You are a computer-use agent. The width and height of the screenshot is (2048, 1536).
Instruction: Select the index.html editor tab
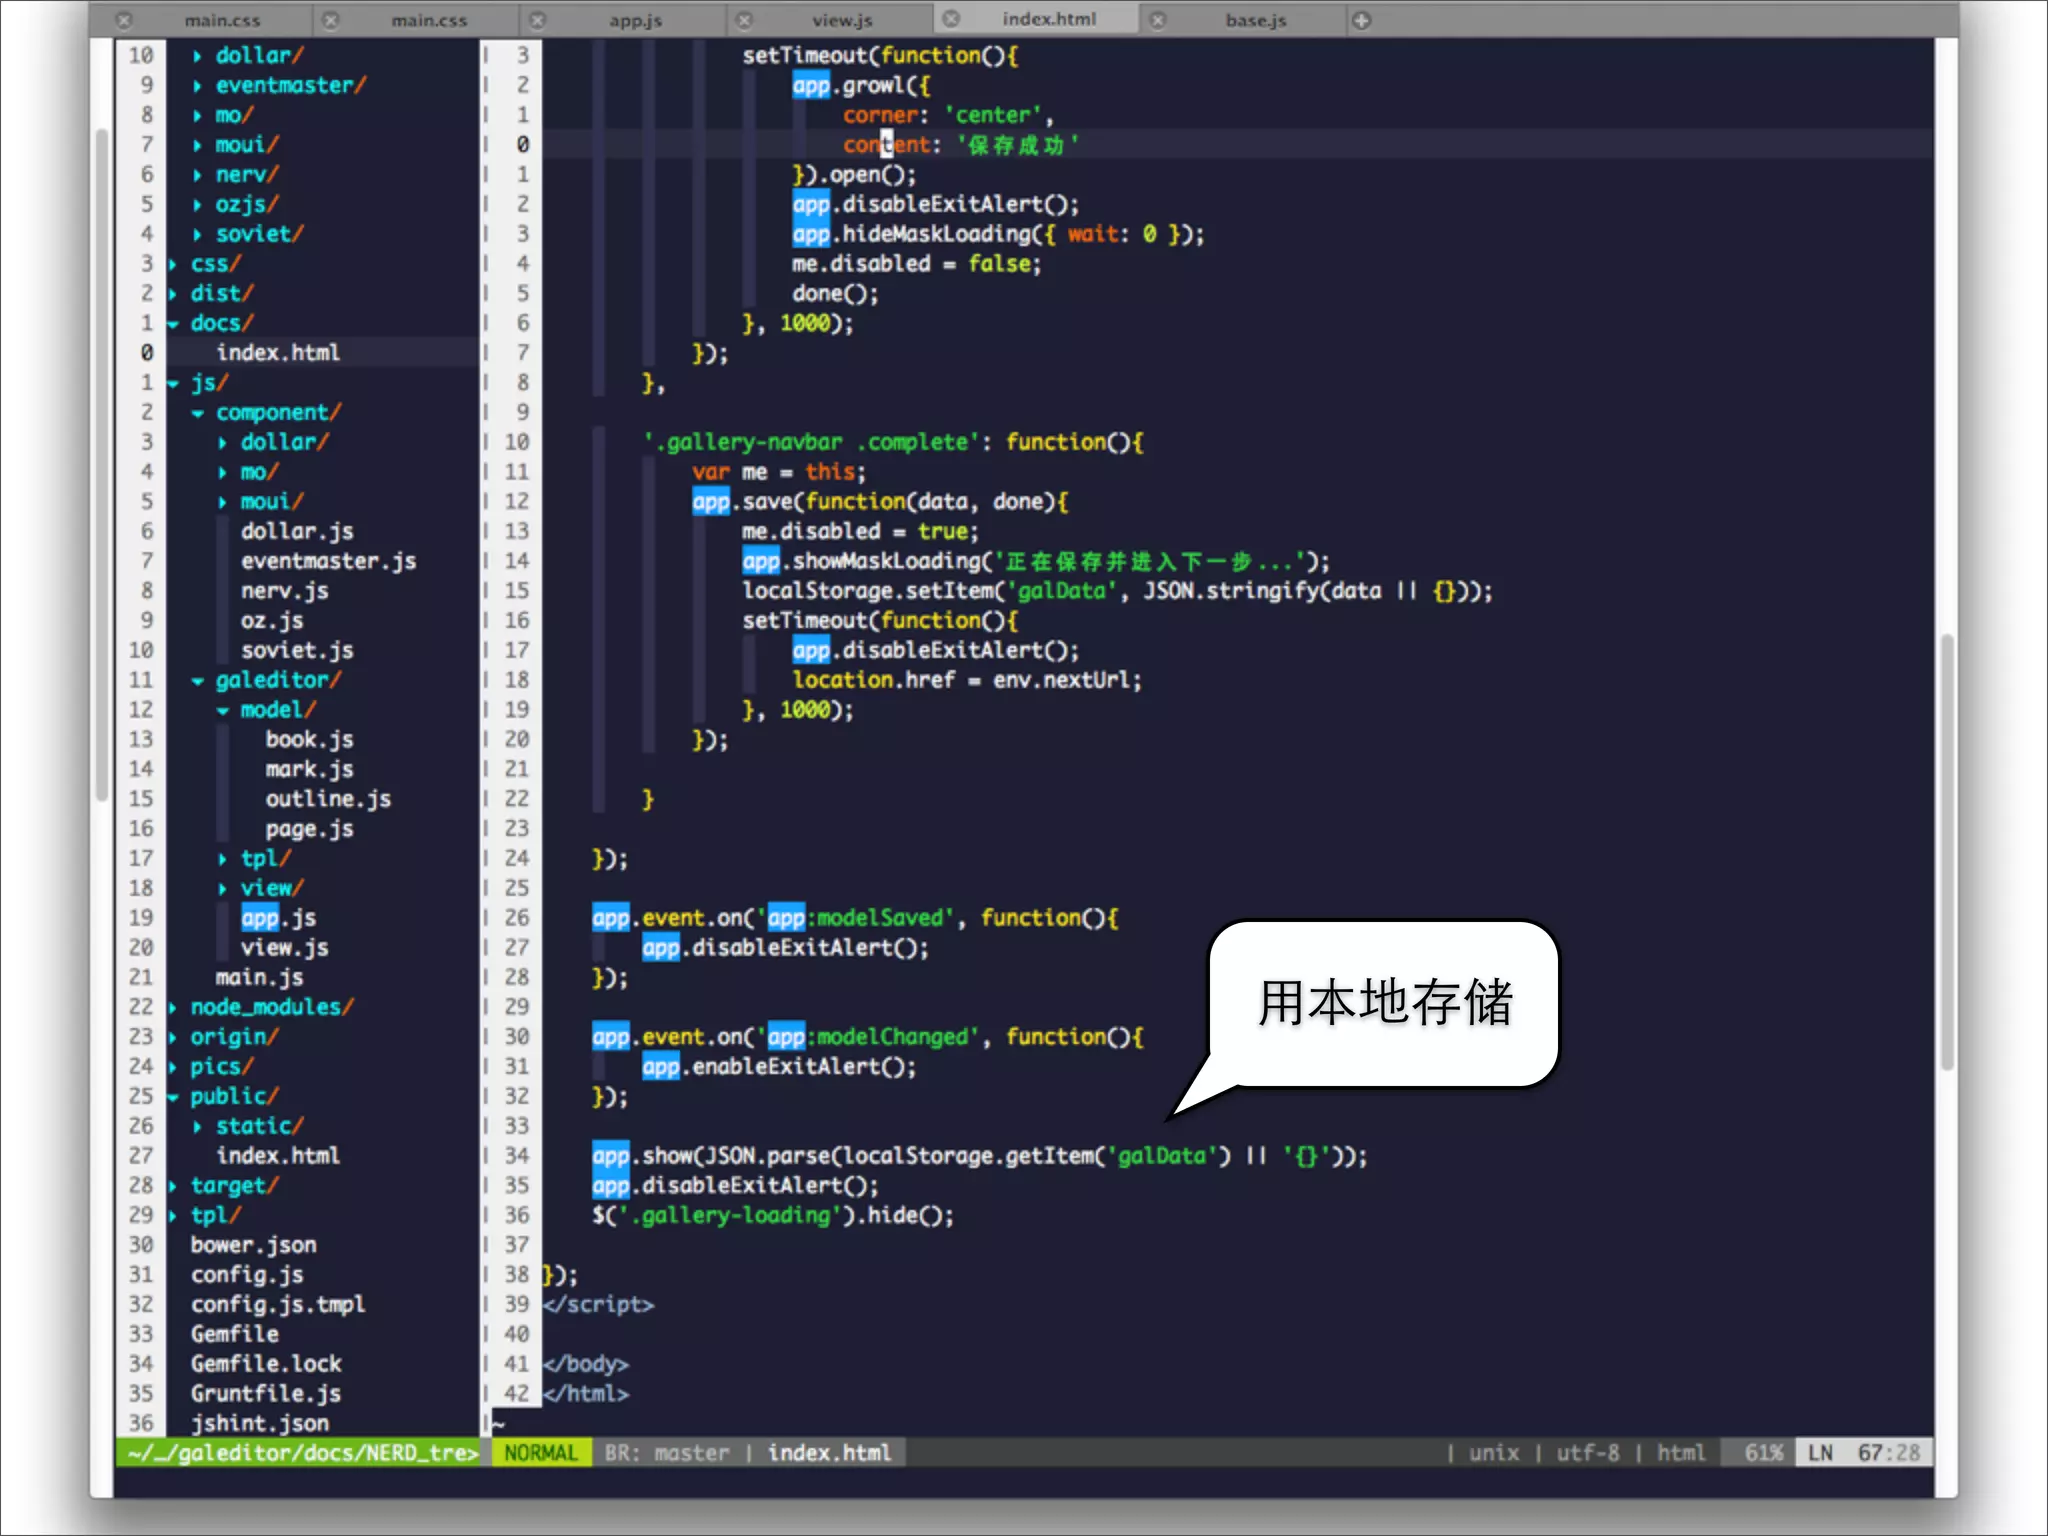click(x=1049, y=19)
